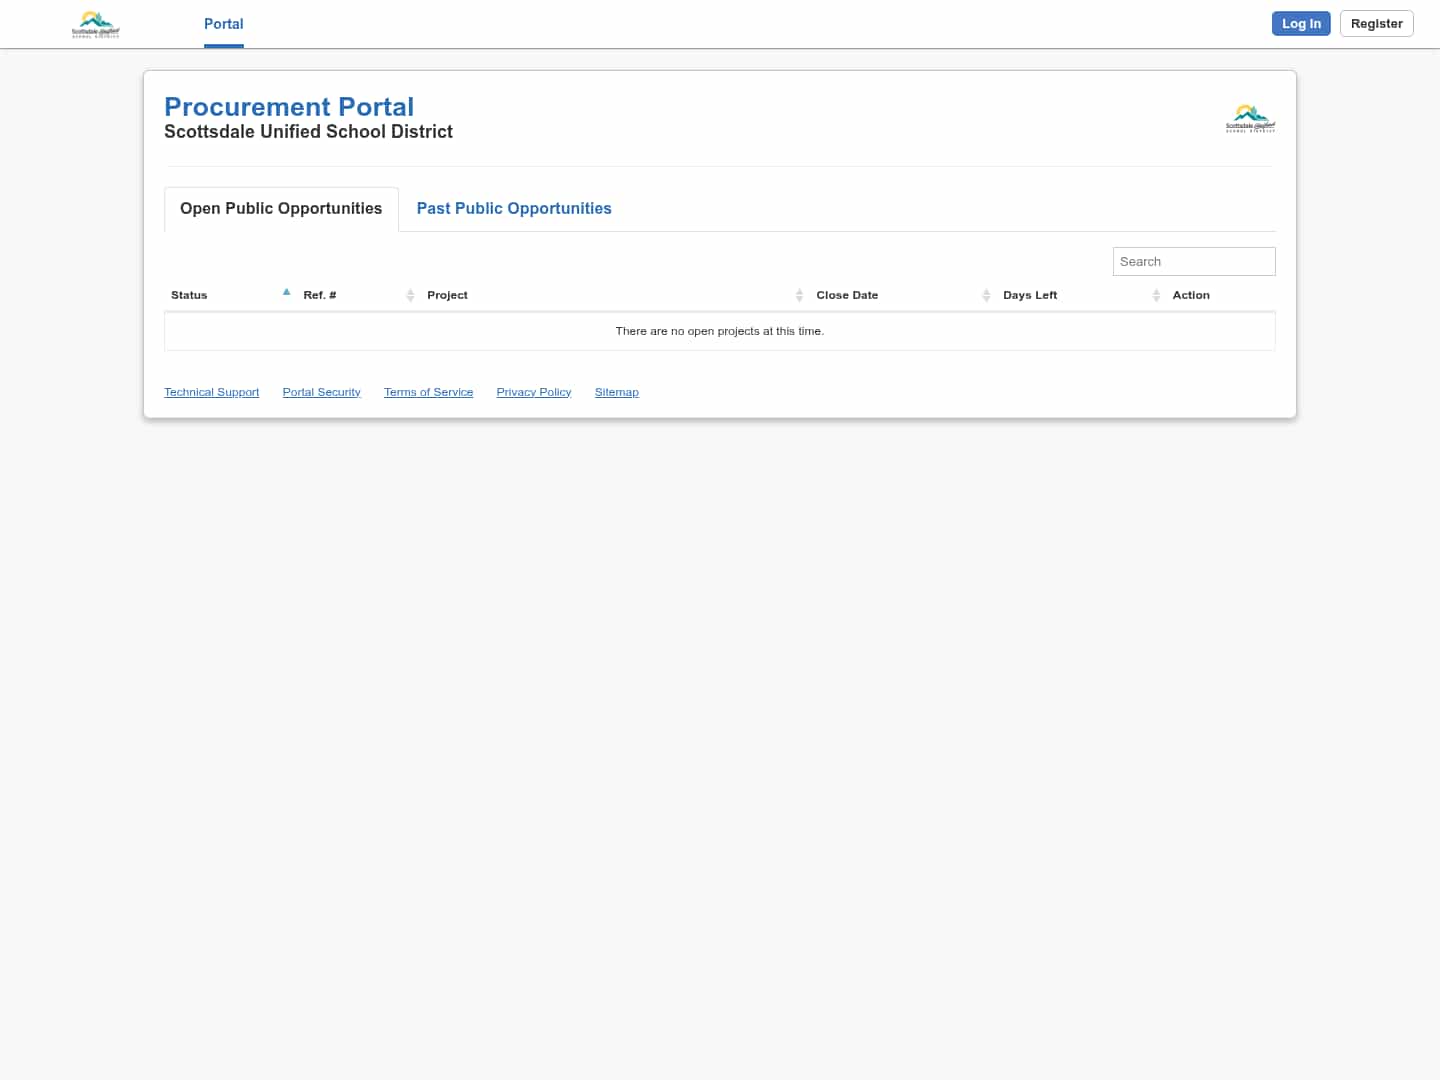This screenshot has height=1080, width=1440.
Task: Expand sorting options on Days Left header
Action: coord(1156,294)
